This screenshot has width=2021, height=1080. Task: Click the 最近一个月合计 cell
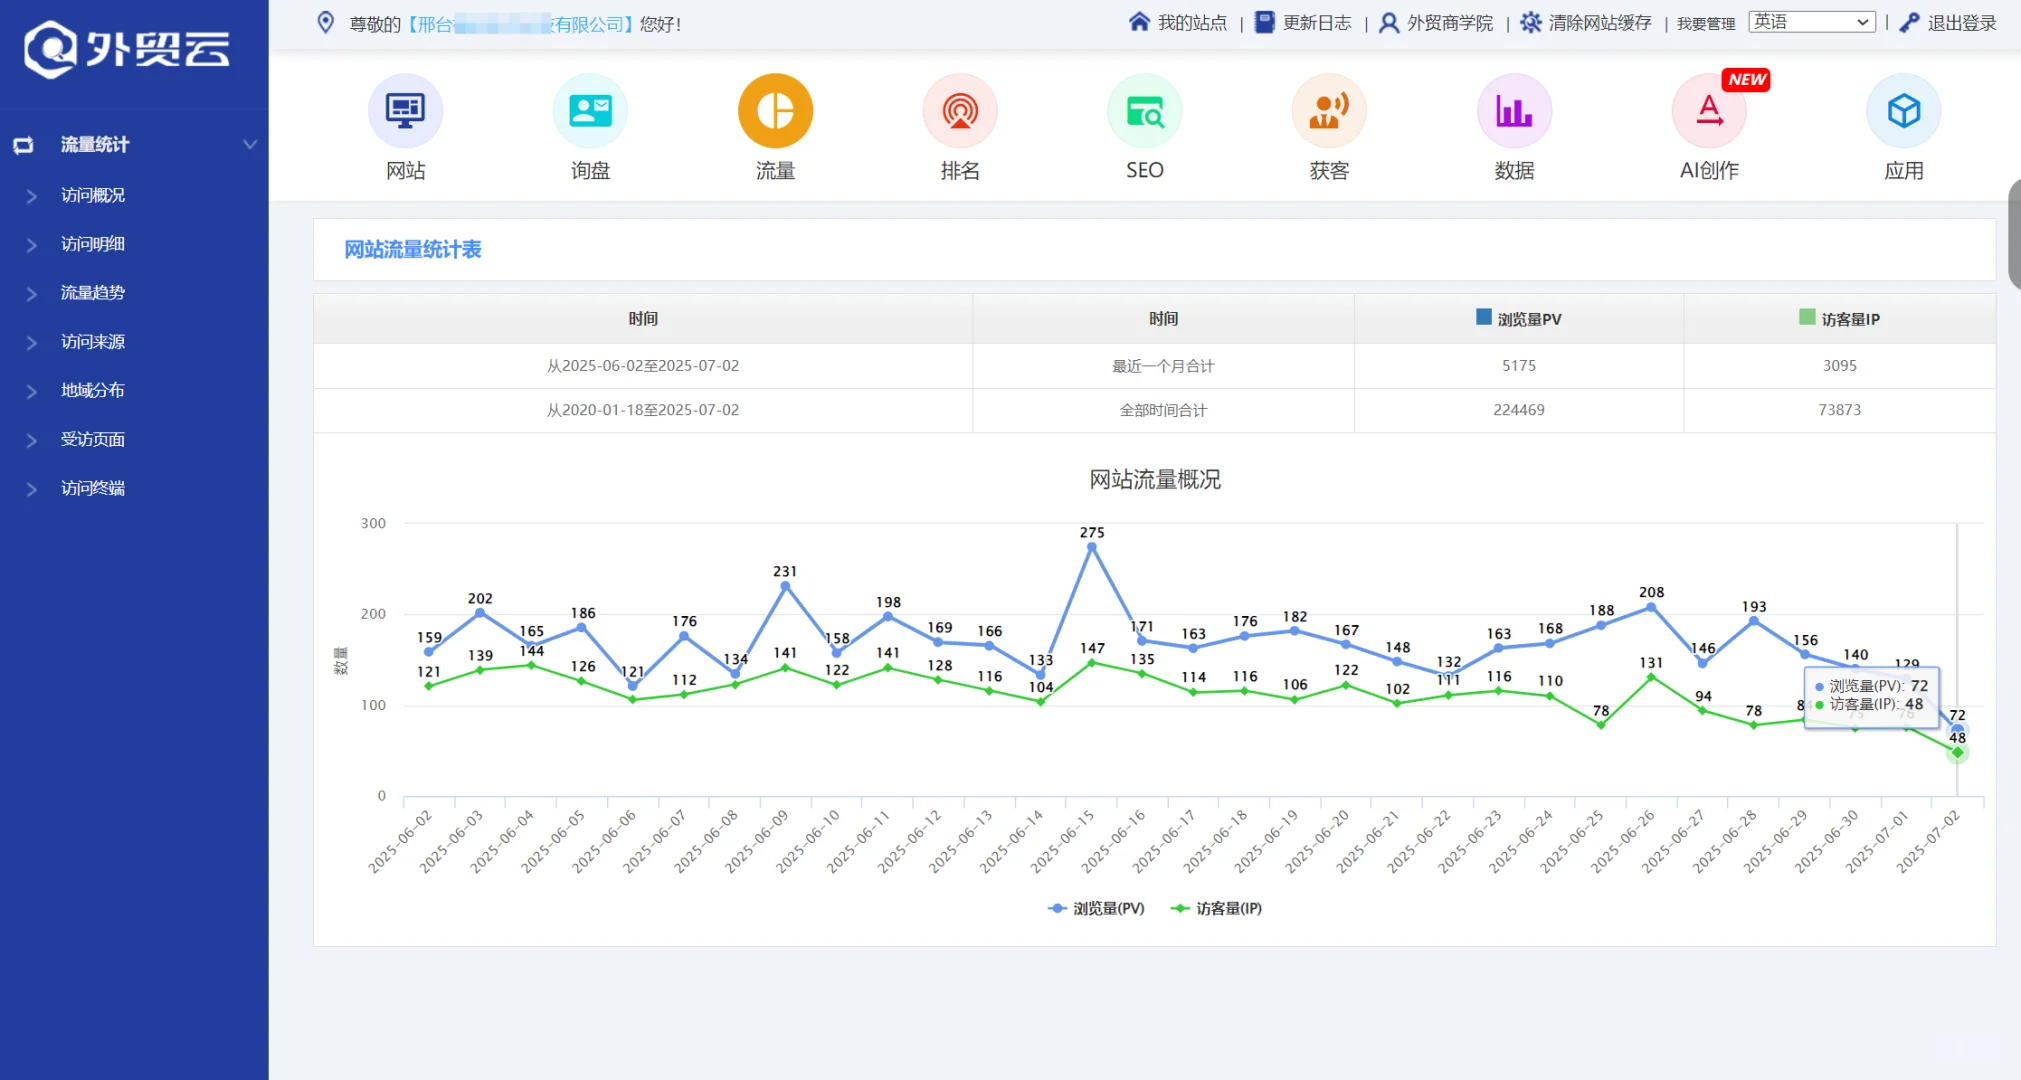pyautogui.click(x=1163, y=366)
